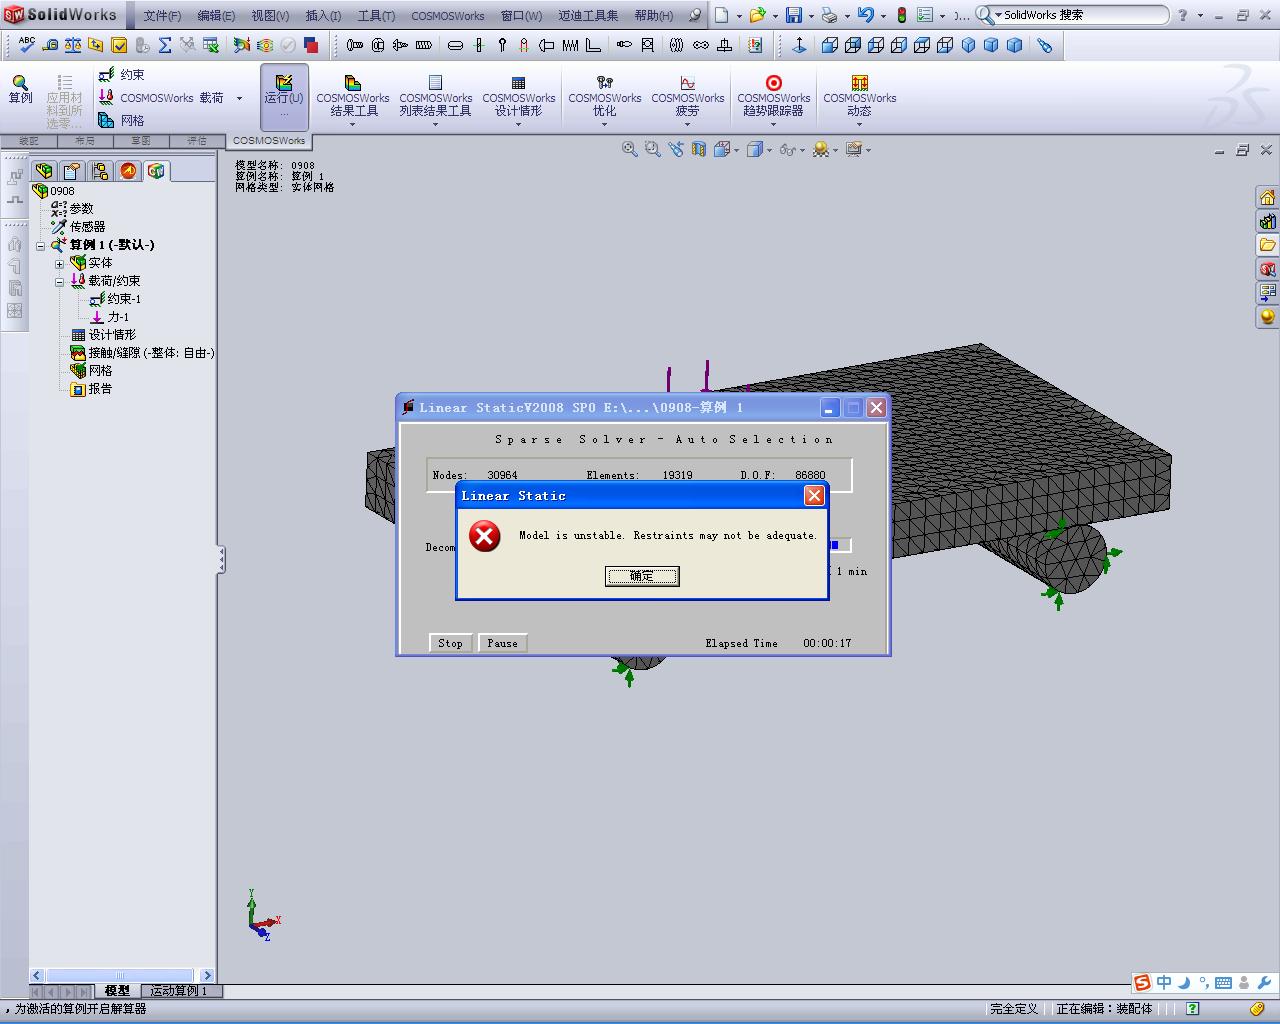Image resolution: width=1280 pixels, height=1024 pixels.
Task: Expand the 实体 tree node
Action: pos(60,264)
